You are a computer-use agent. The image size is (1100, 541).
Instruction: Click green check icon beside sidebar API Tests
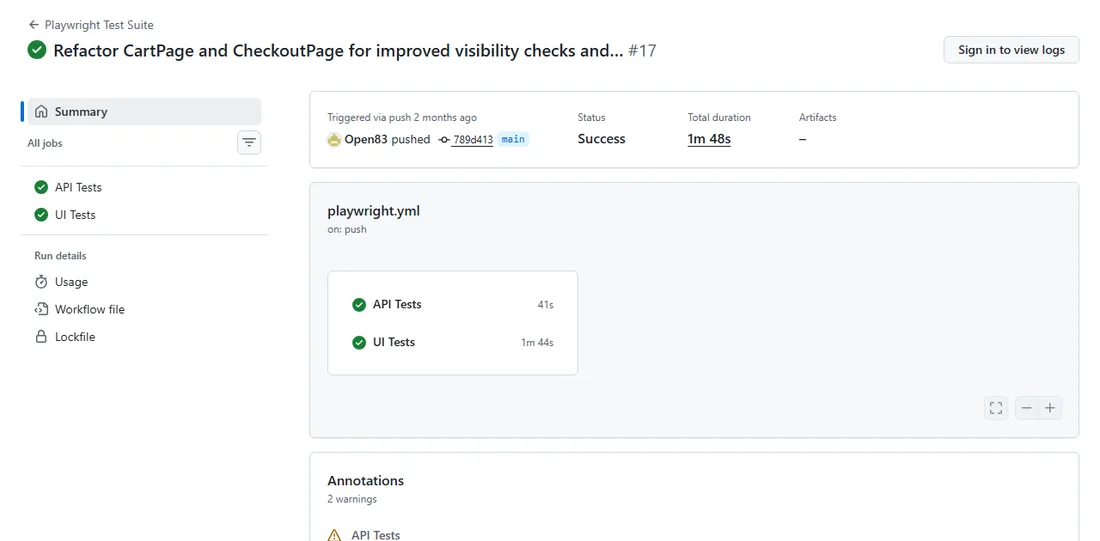(41, 187)
